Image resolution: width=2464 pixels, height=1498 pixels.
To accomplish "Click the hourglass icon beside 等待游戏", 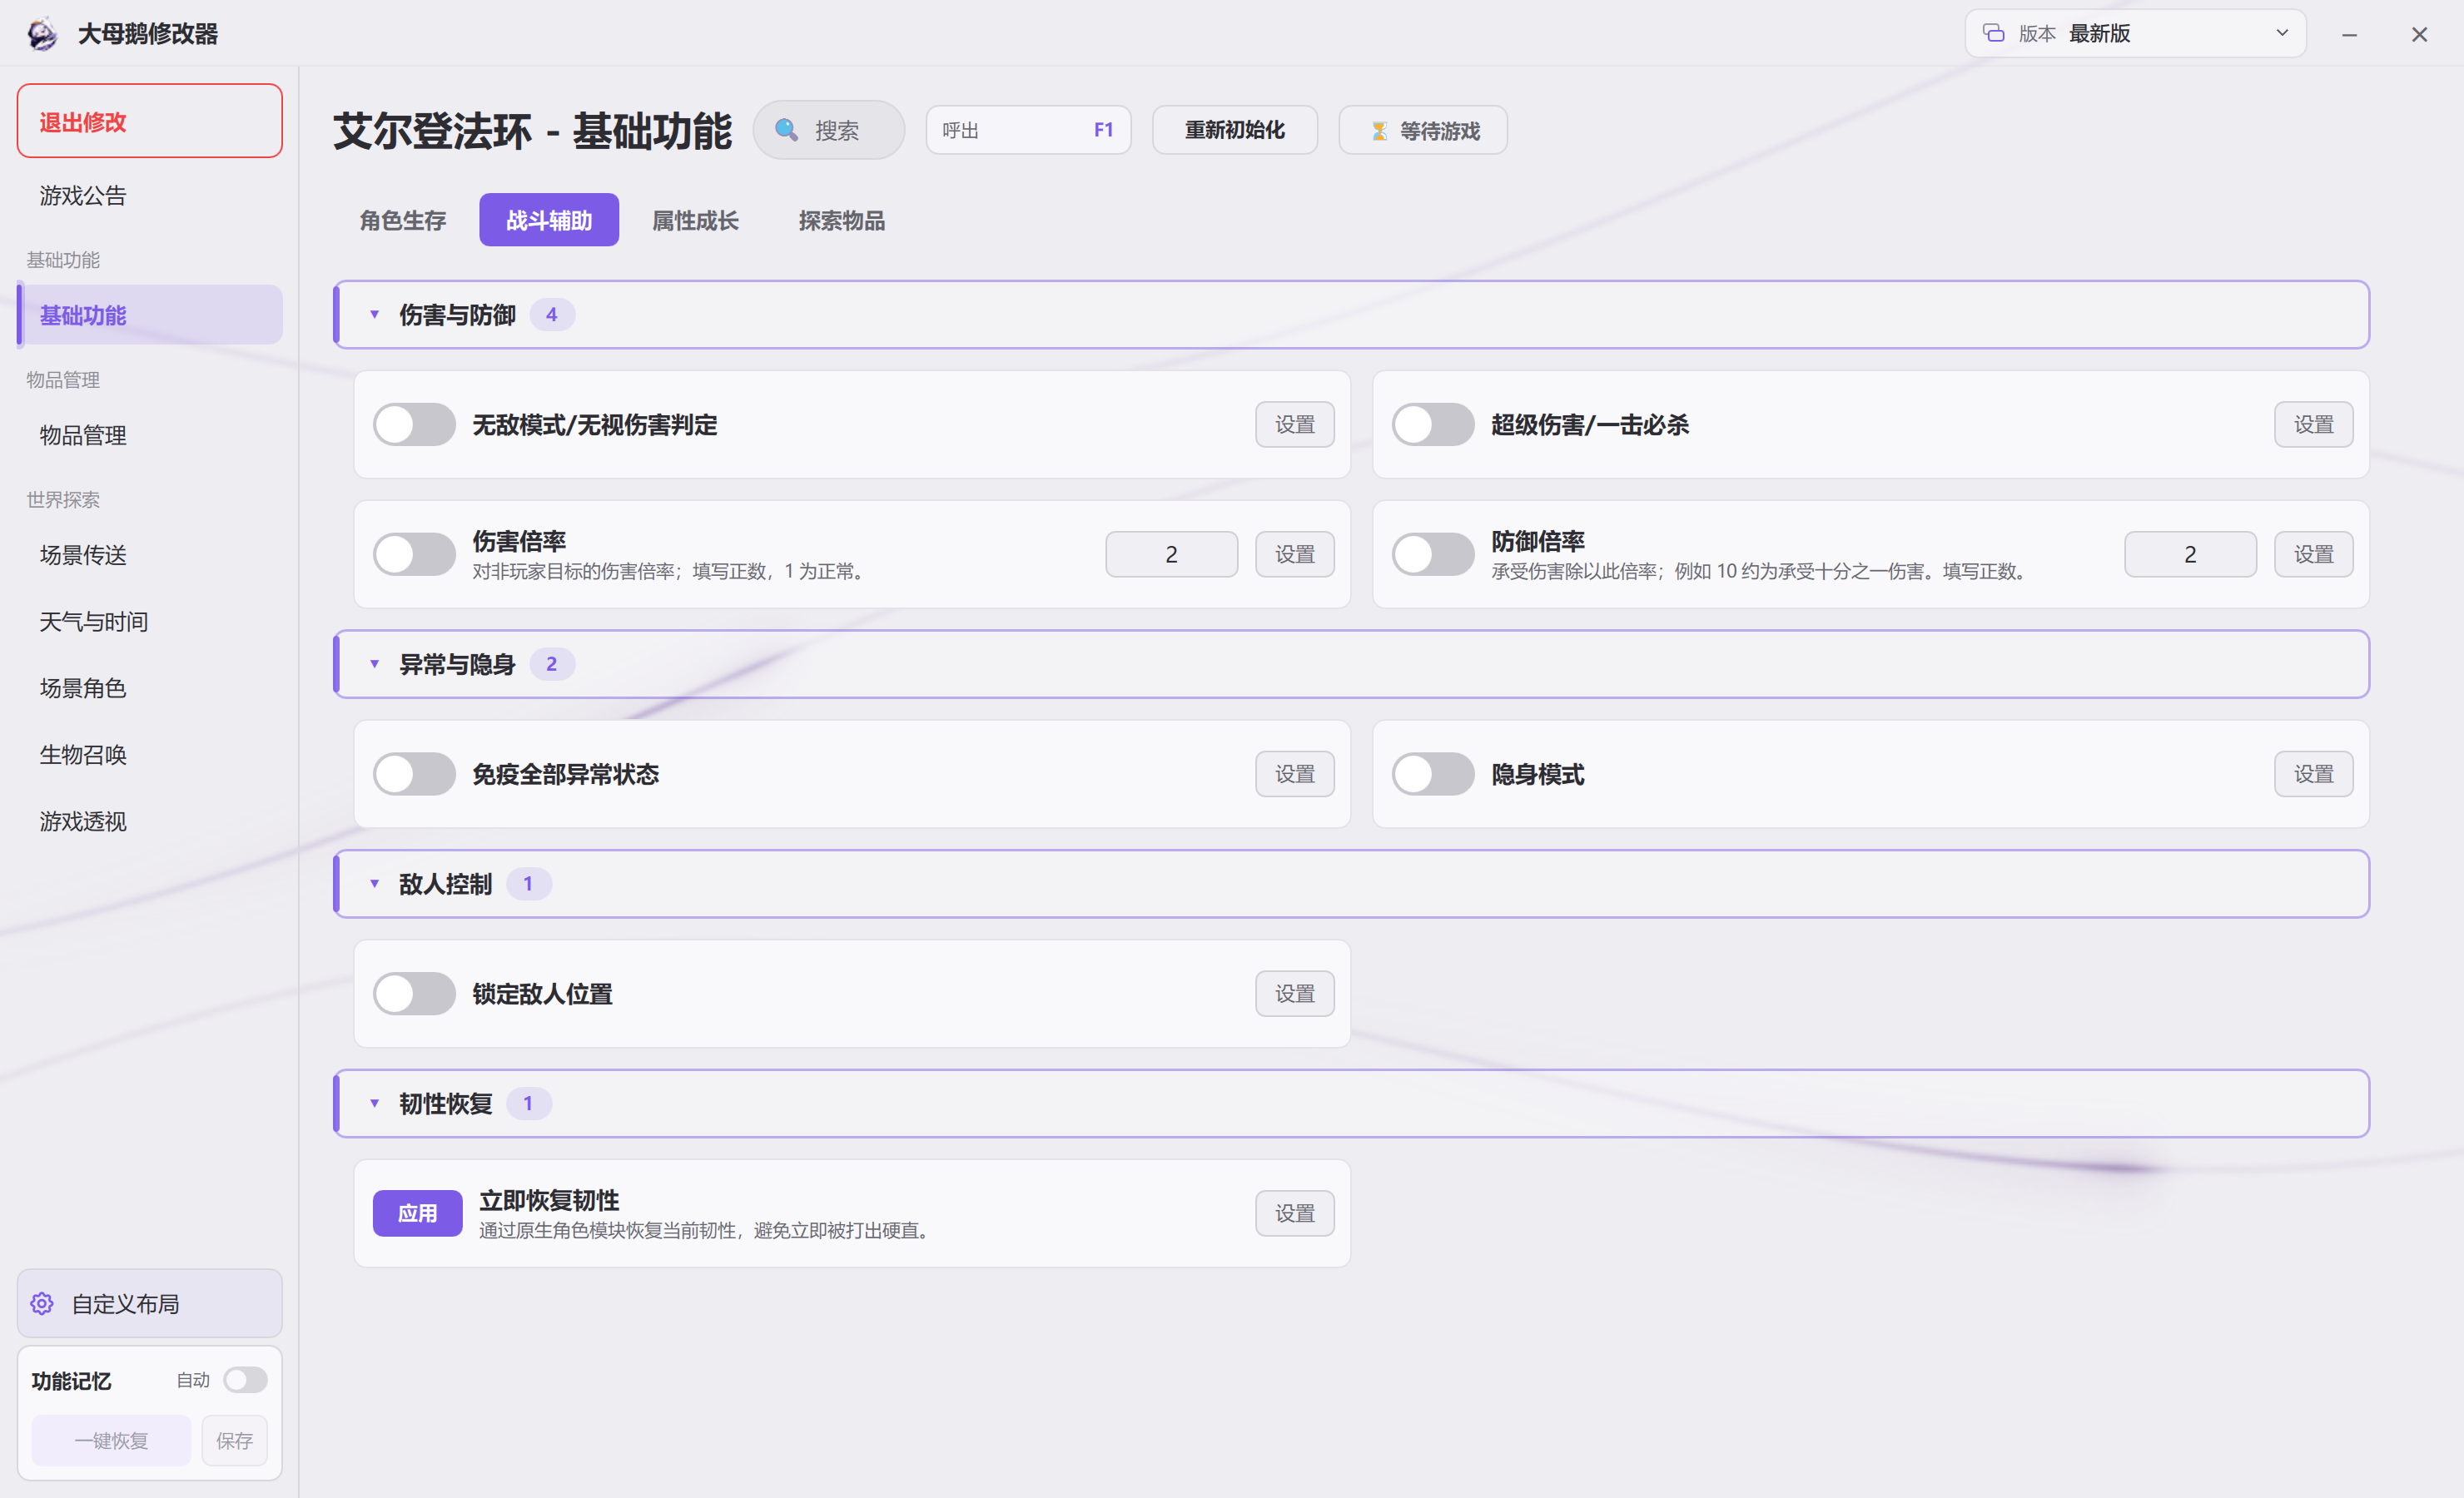I will pyautogui.click(x=1379, y=131).
